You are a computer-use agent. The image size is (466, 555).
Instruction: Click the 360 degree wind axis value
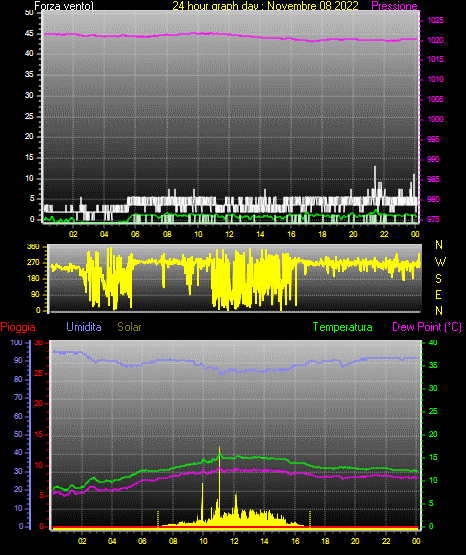pyautogui.click(x=33, y=247)
